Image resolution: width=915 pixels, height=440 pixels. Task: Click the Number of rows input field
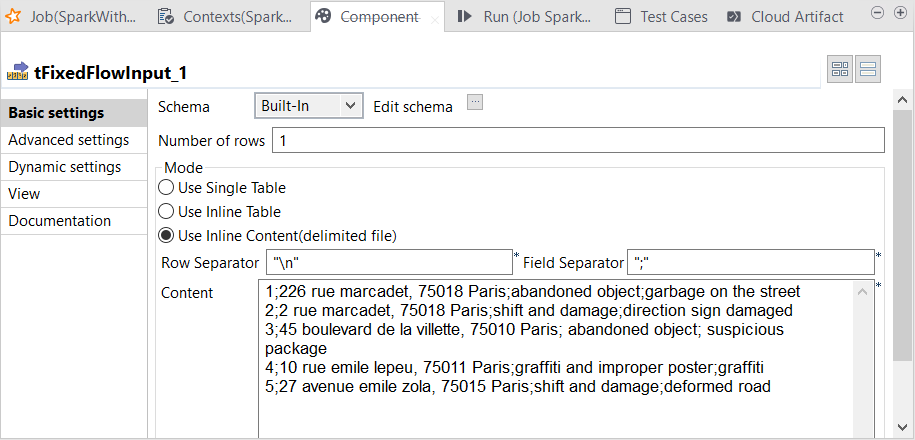(x=577, y=141)
